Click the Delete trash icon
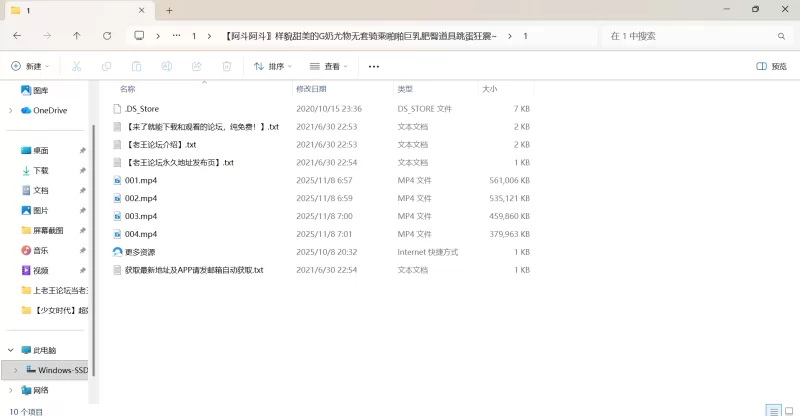800x416 pixels. coord(227,67)
